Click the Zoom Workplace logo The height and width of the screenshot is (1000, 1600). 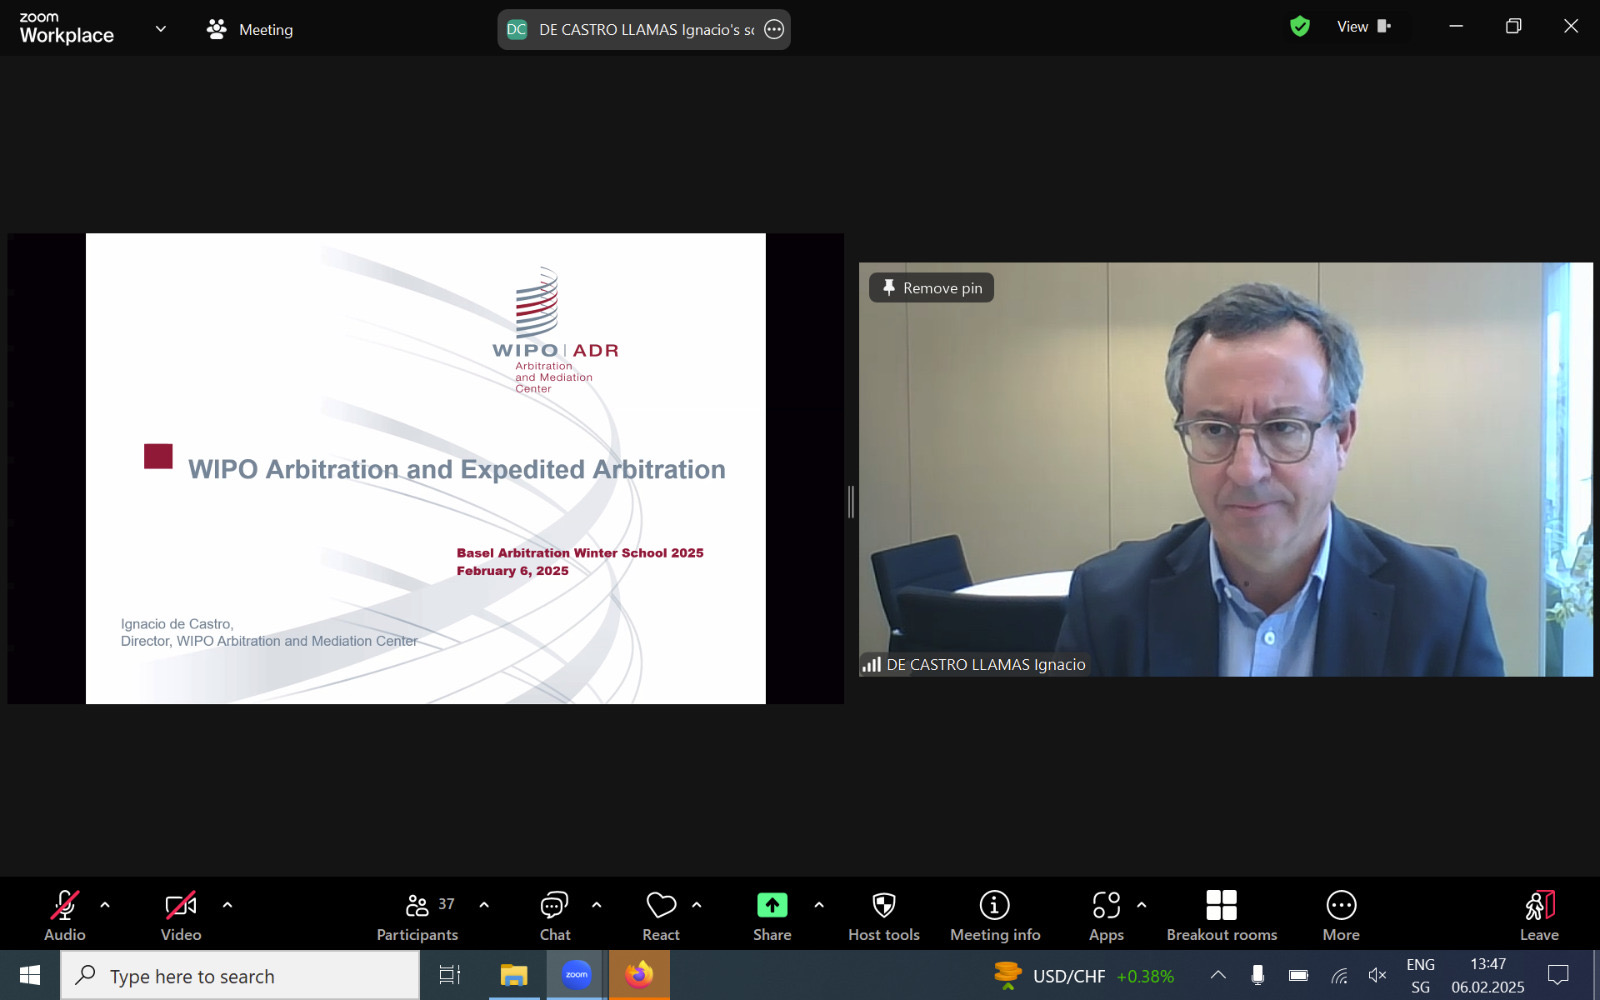(66, 29)
